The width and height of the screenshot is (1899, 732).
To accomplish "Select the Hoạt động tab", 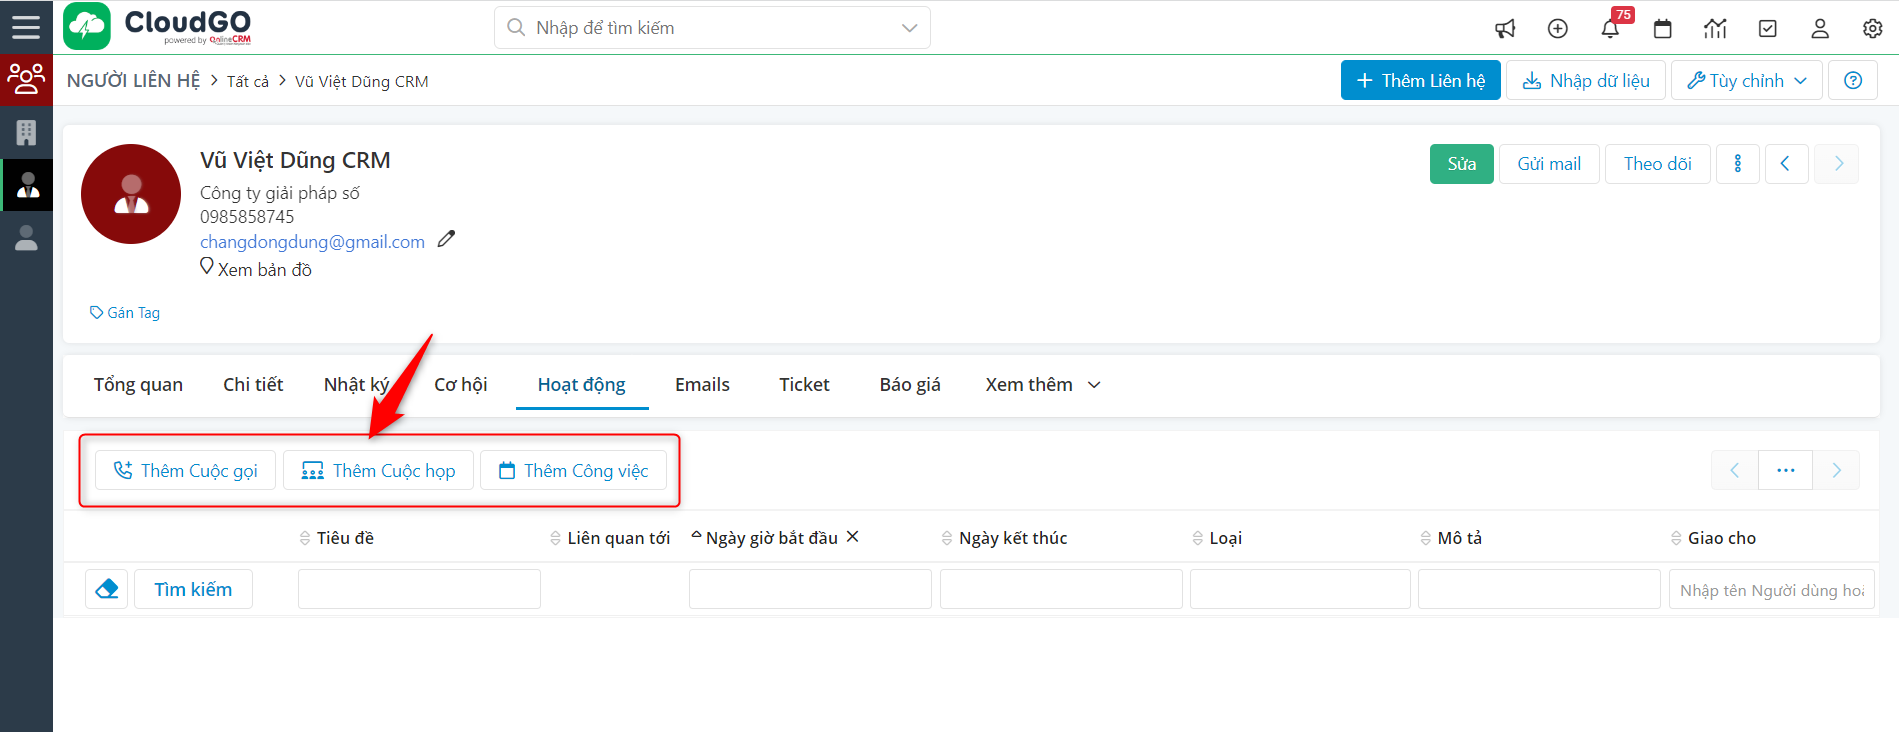I will click(582, 385).
